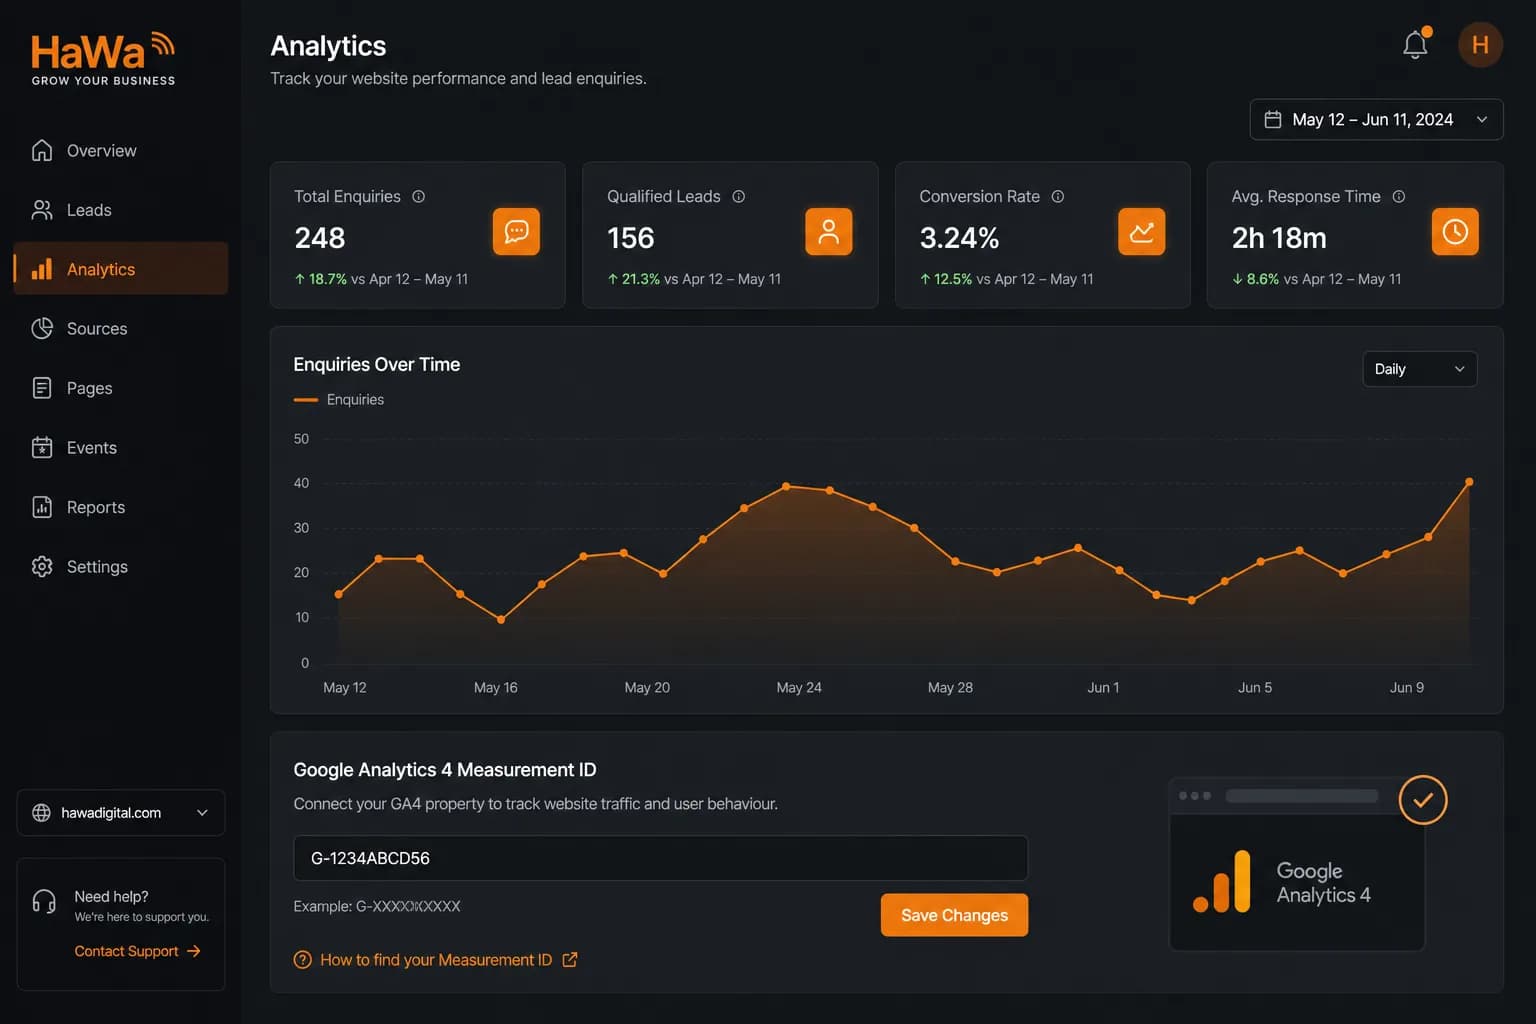Click the external link icon after Measurement ID link
The width and height of the screenshot is (1536, 1024).
point(570,960)
